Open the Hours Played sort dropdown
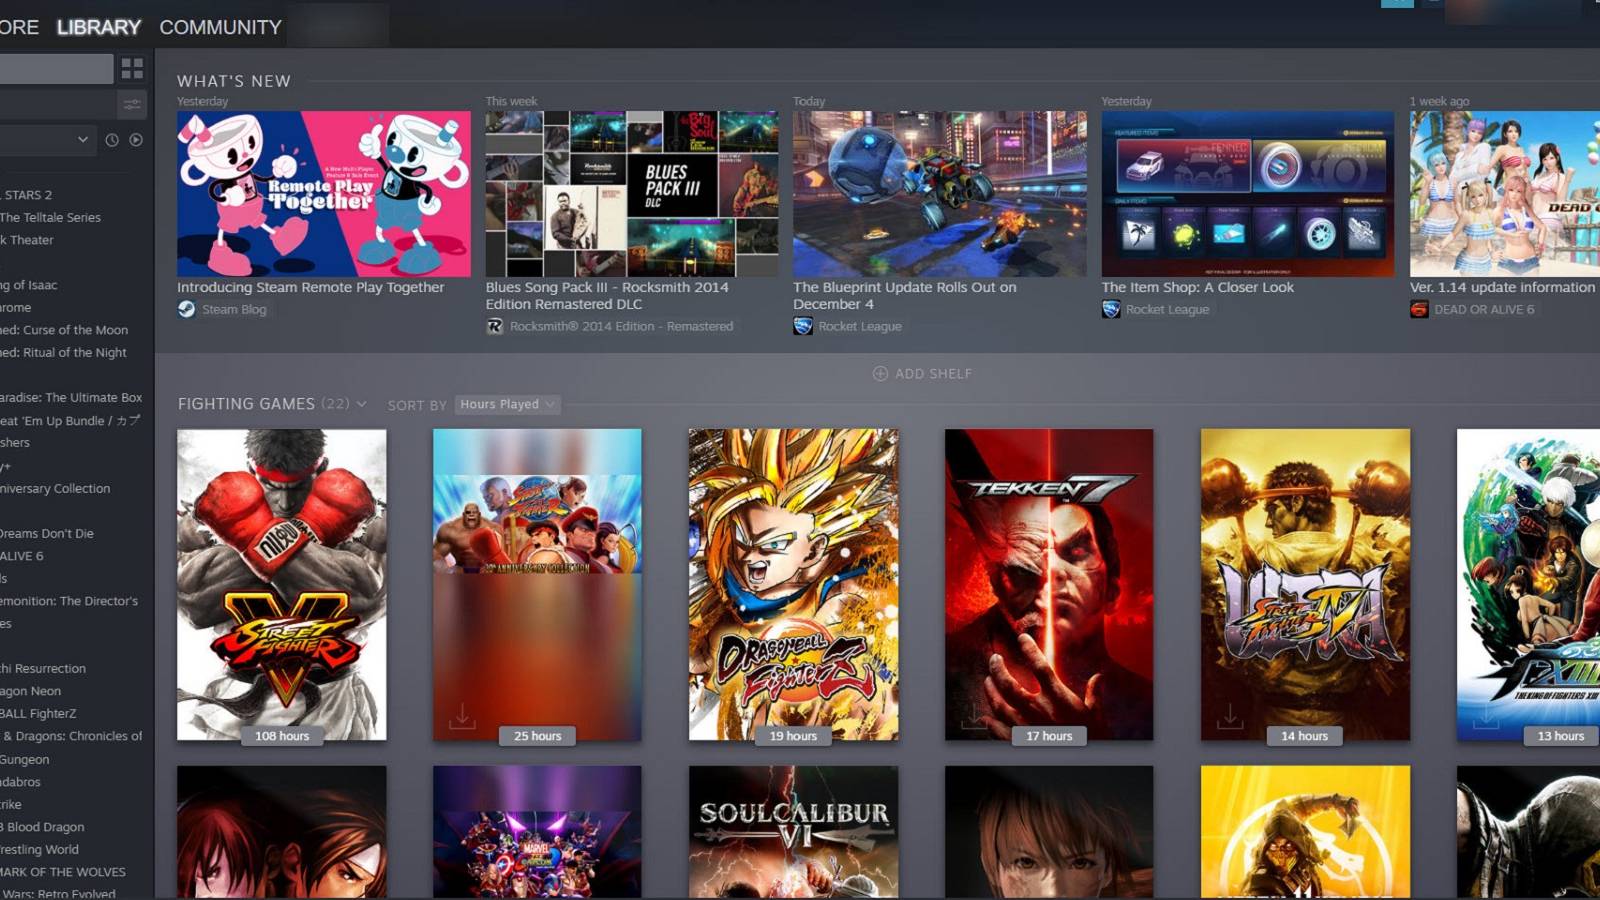Image resolution: width=1600 pixels, height=900 pixels. (x=506, y=404)
